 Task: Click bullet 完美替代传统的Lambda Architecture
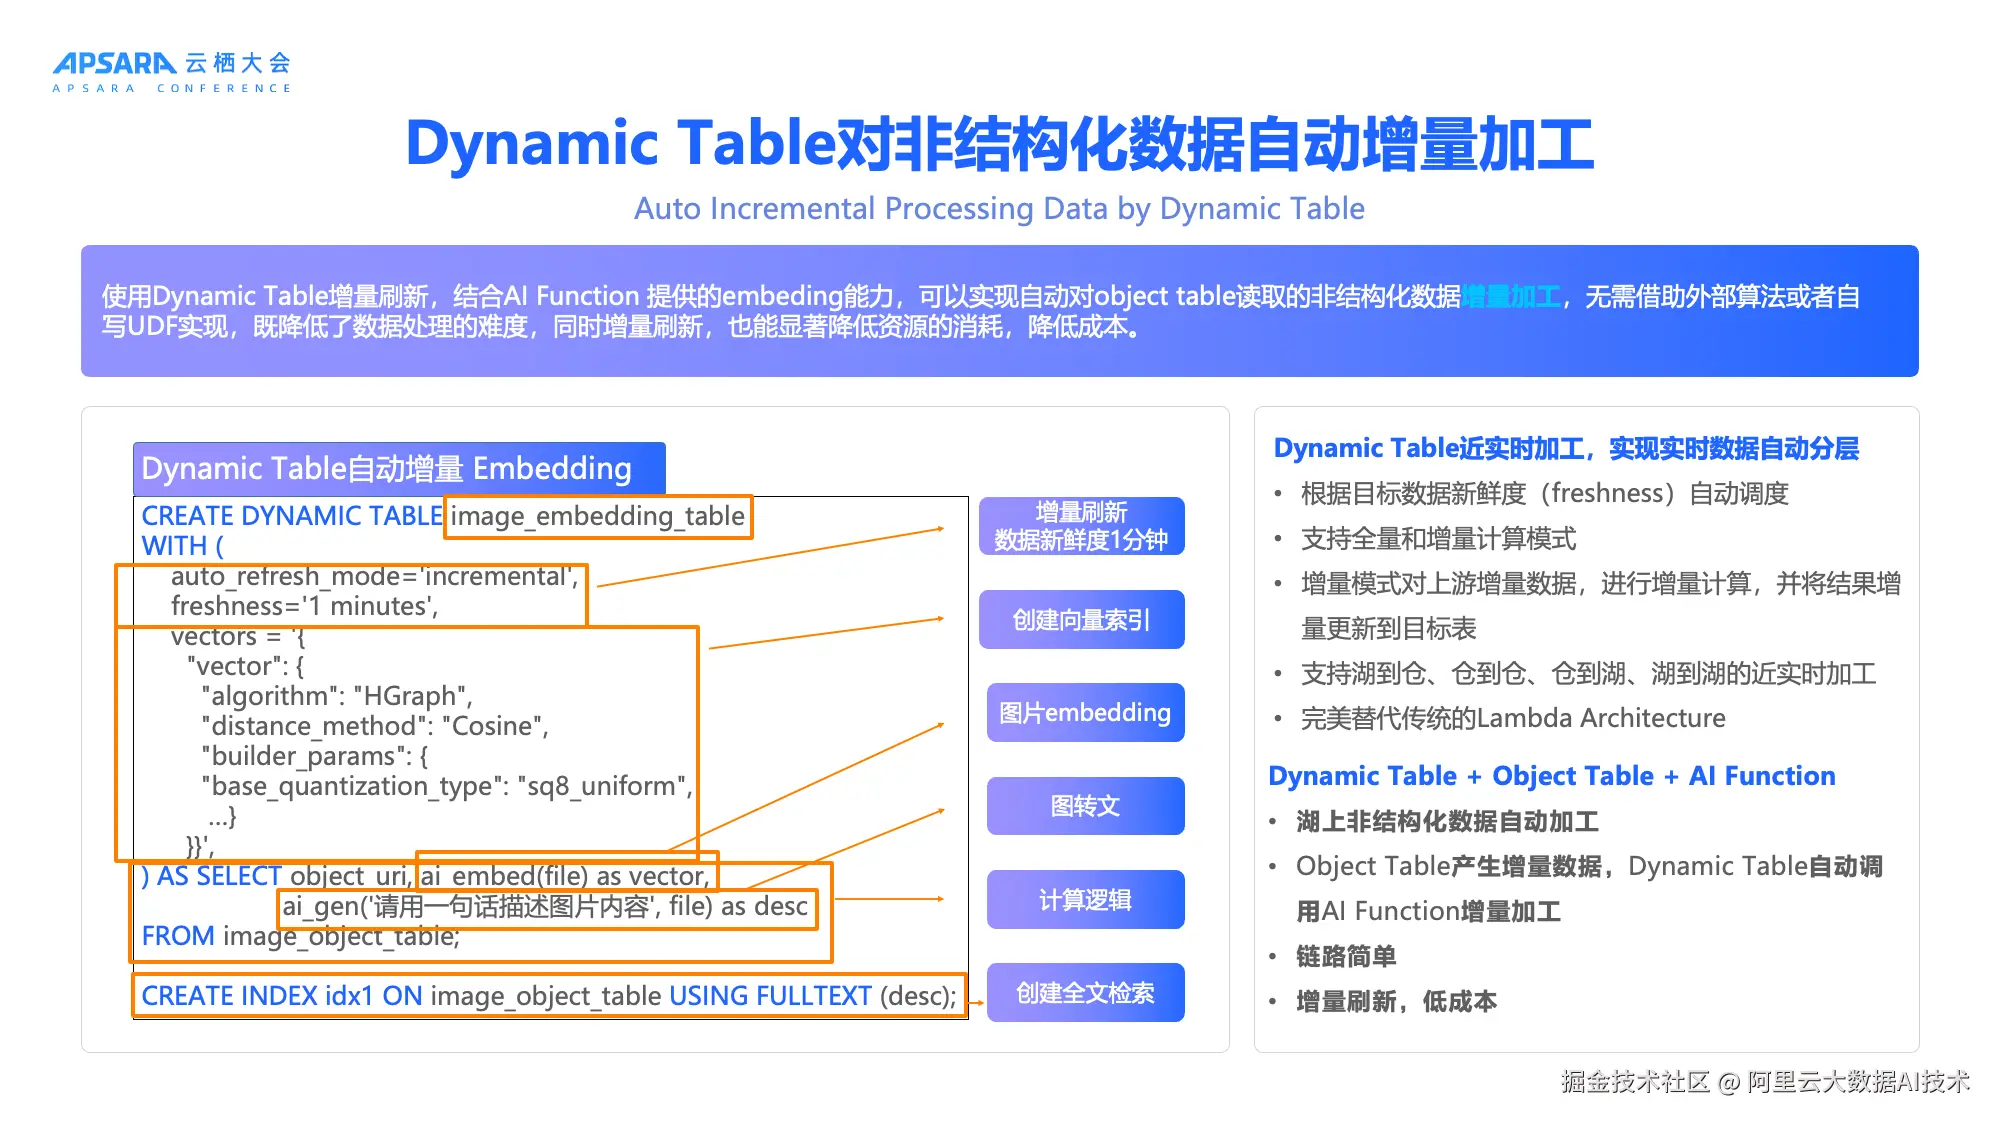coord(1512,718)
